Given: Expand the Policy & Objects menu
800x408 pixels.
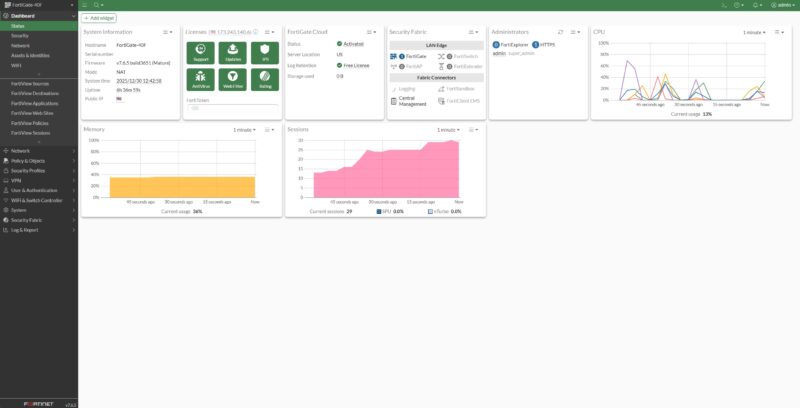Looking at the screenshot, I should coord(39,161).
